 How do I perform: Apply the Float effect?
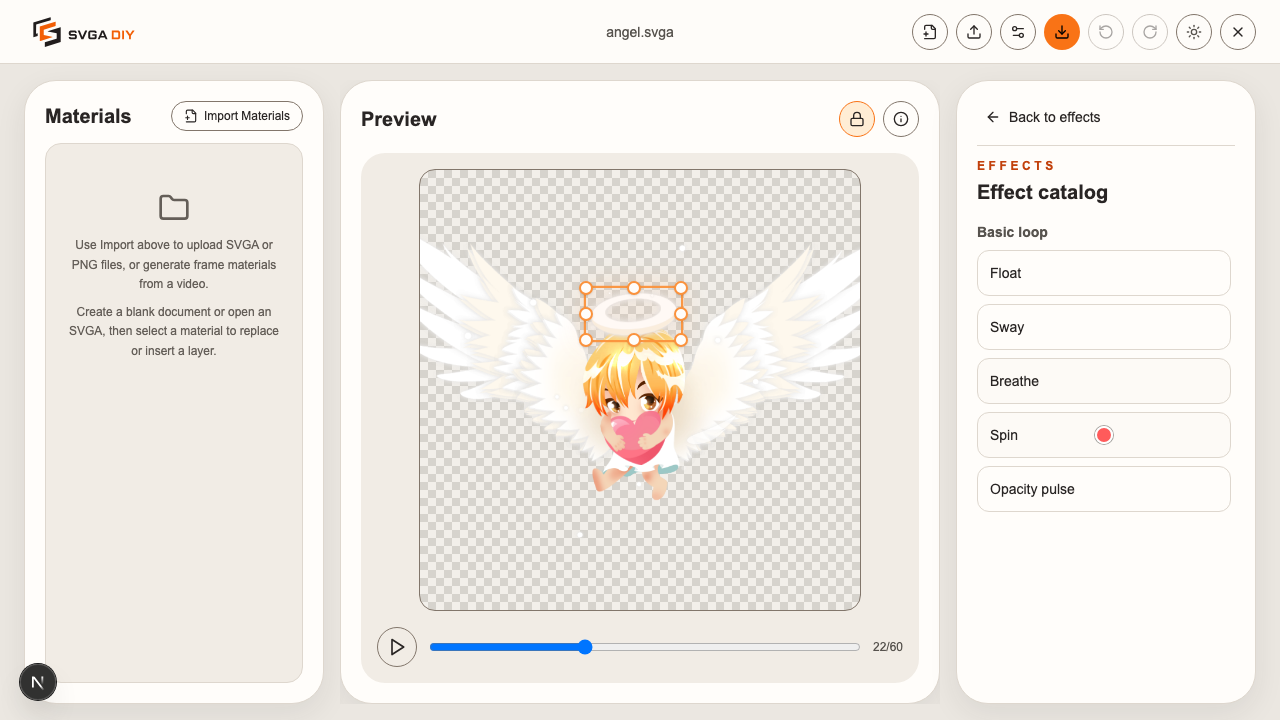[1104, 273]
